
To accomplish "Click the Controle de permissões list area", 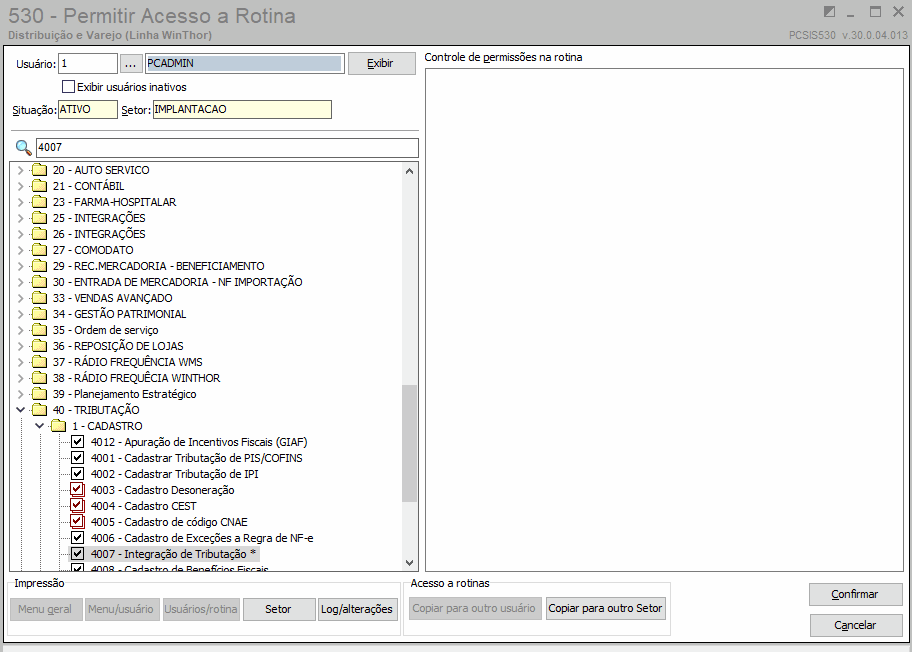I will point(664,320).
